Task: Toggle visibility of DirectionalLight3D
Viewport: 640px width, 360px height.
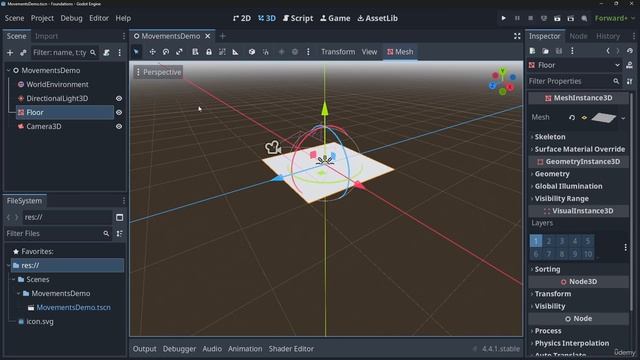Action: pyautogui.click(x=119, y=98)
